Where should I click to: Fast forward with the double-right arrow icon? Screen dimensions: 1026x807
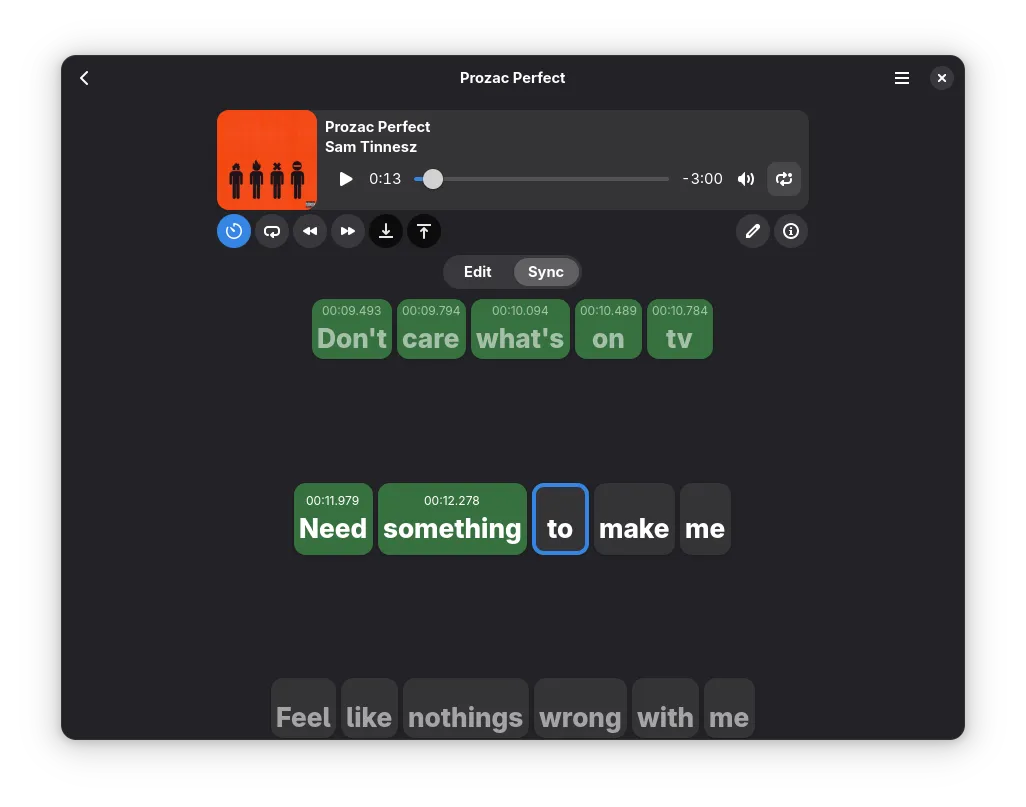[348, 231]
